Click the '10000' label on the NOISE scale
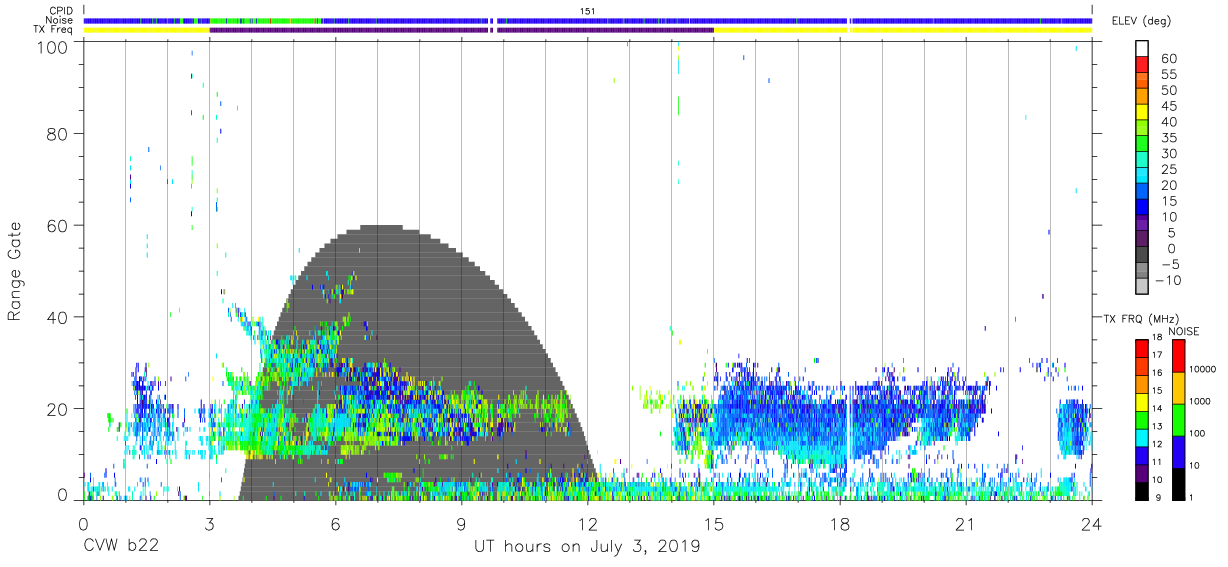1228x567 pixels. point(1203,370)
